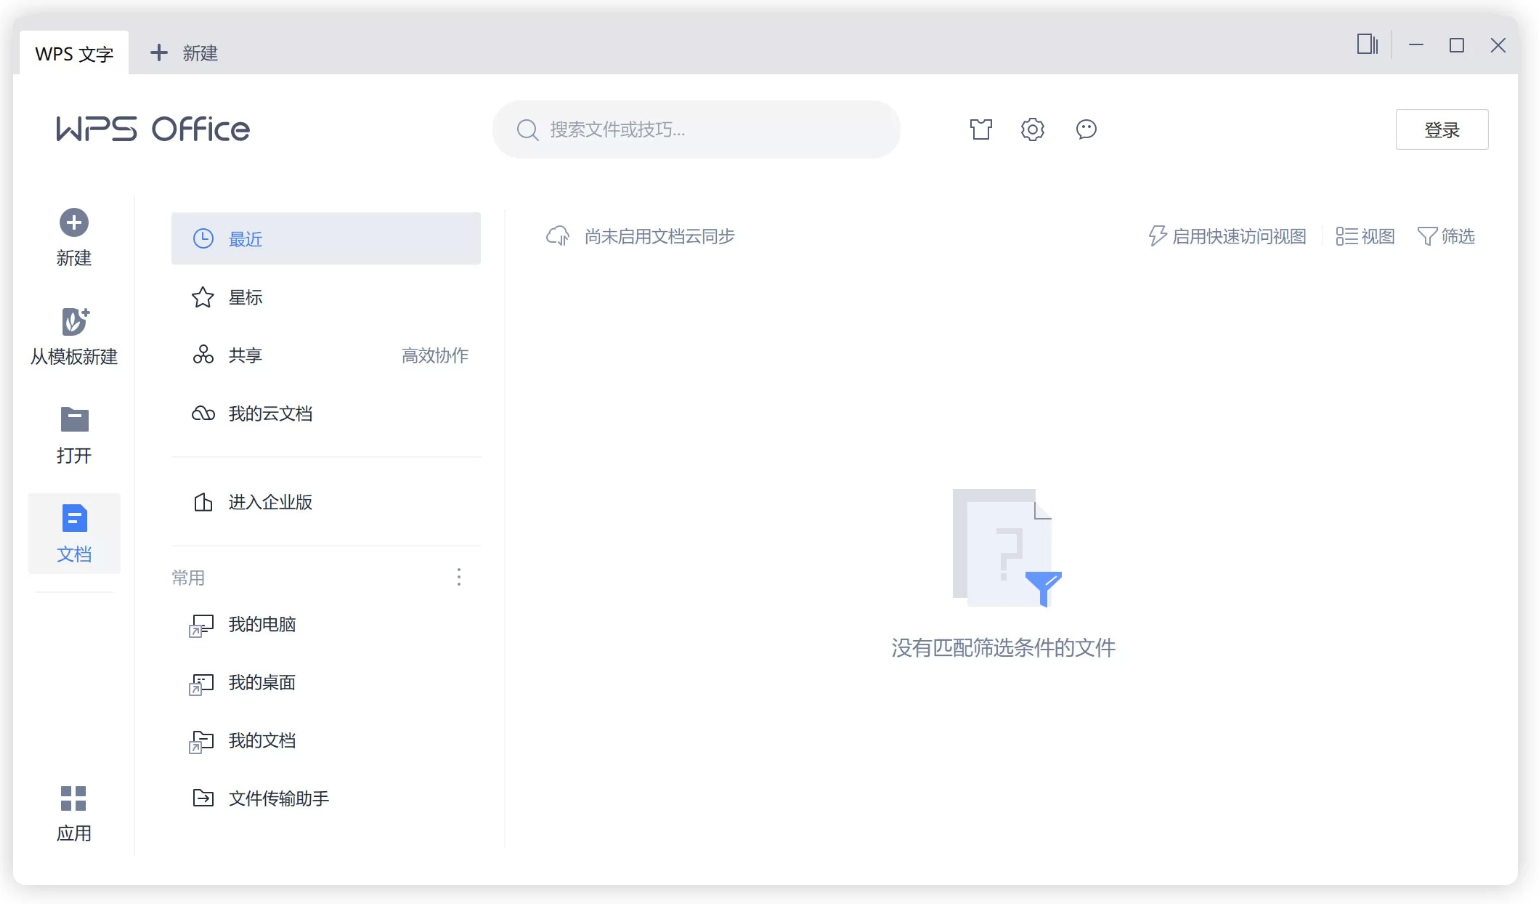Open the 筛选 filter dropdown

(1446, 236)
